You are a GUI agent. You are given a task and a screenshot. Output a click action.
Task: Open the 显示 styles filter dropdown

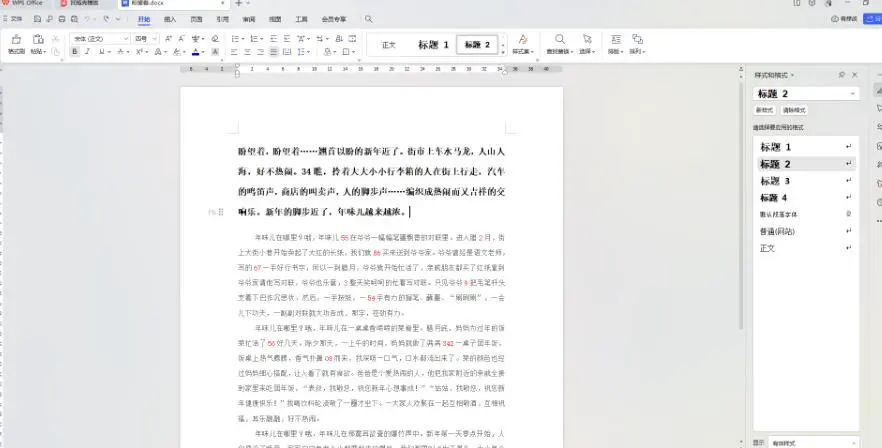pos(813,443)
